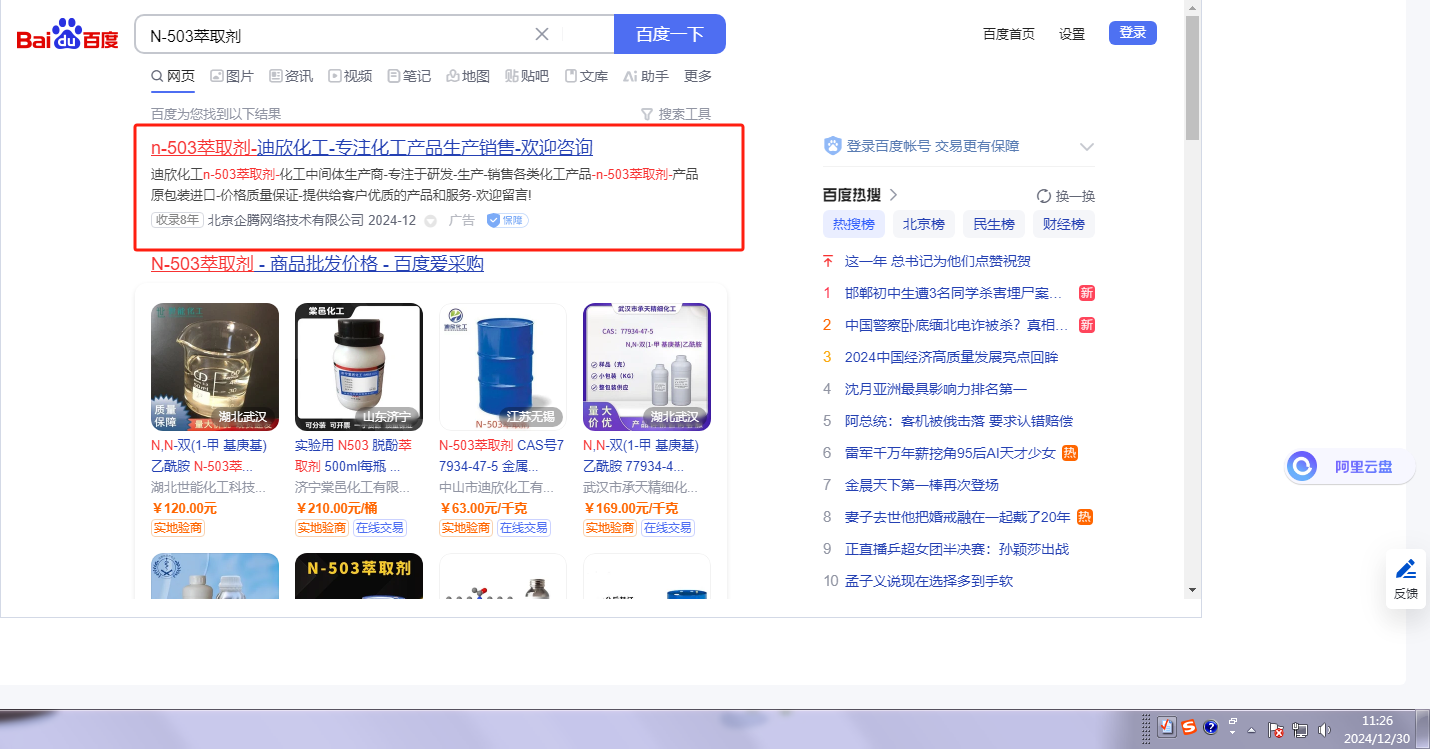Clear the search box with the X icon
This screenshot has width=1430, height=749.
(x=542, y=34)
